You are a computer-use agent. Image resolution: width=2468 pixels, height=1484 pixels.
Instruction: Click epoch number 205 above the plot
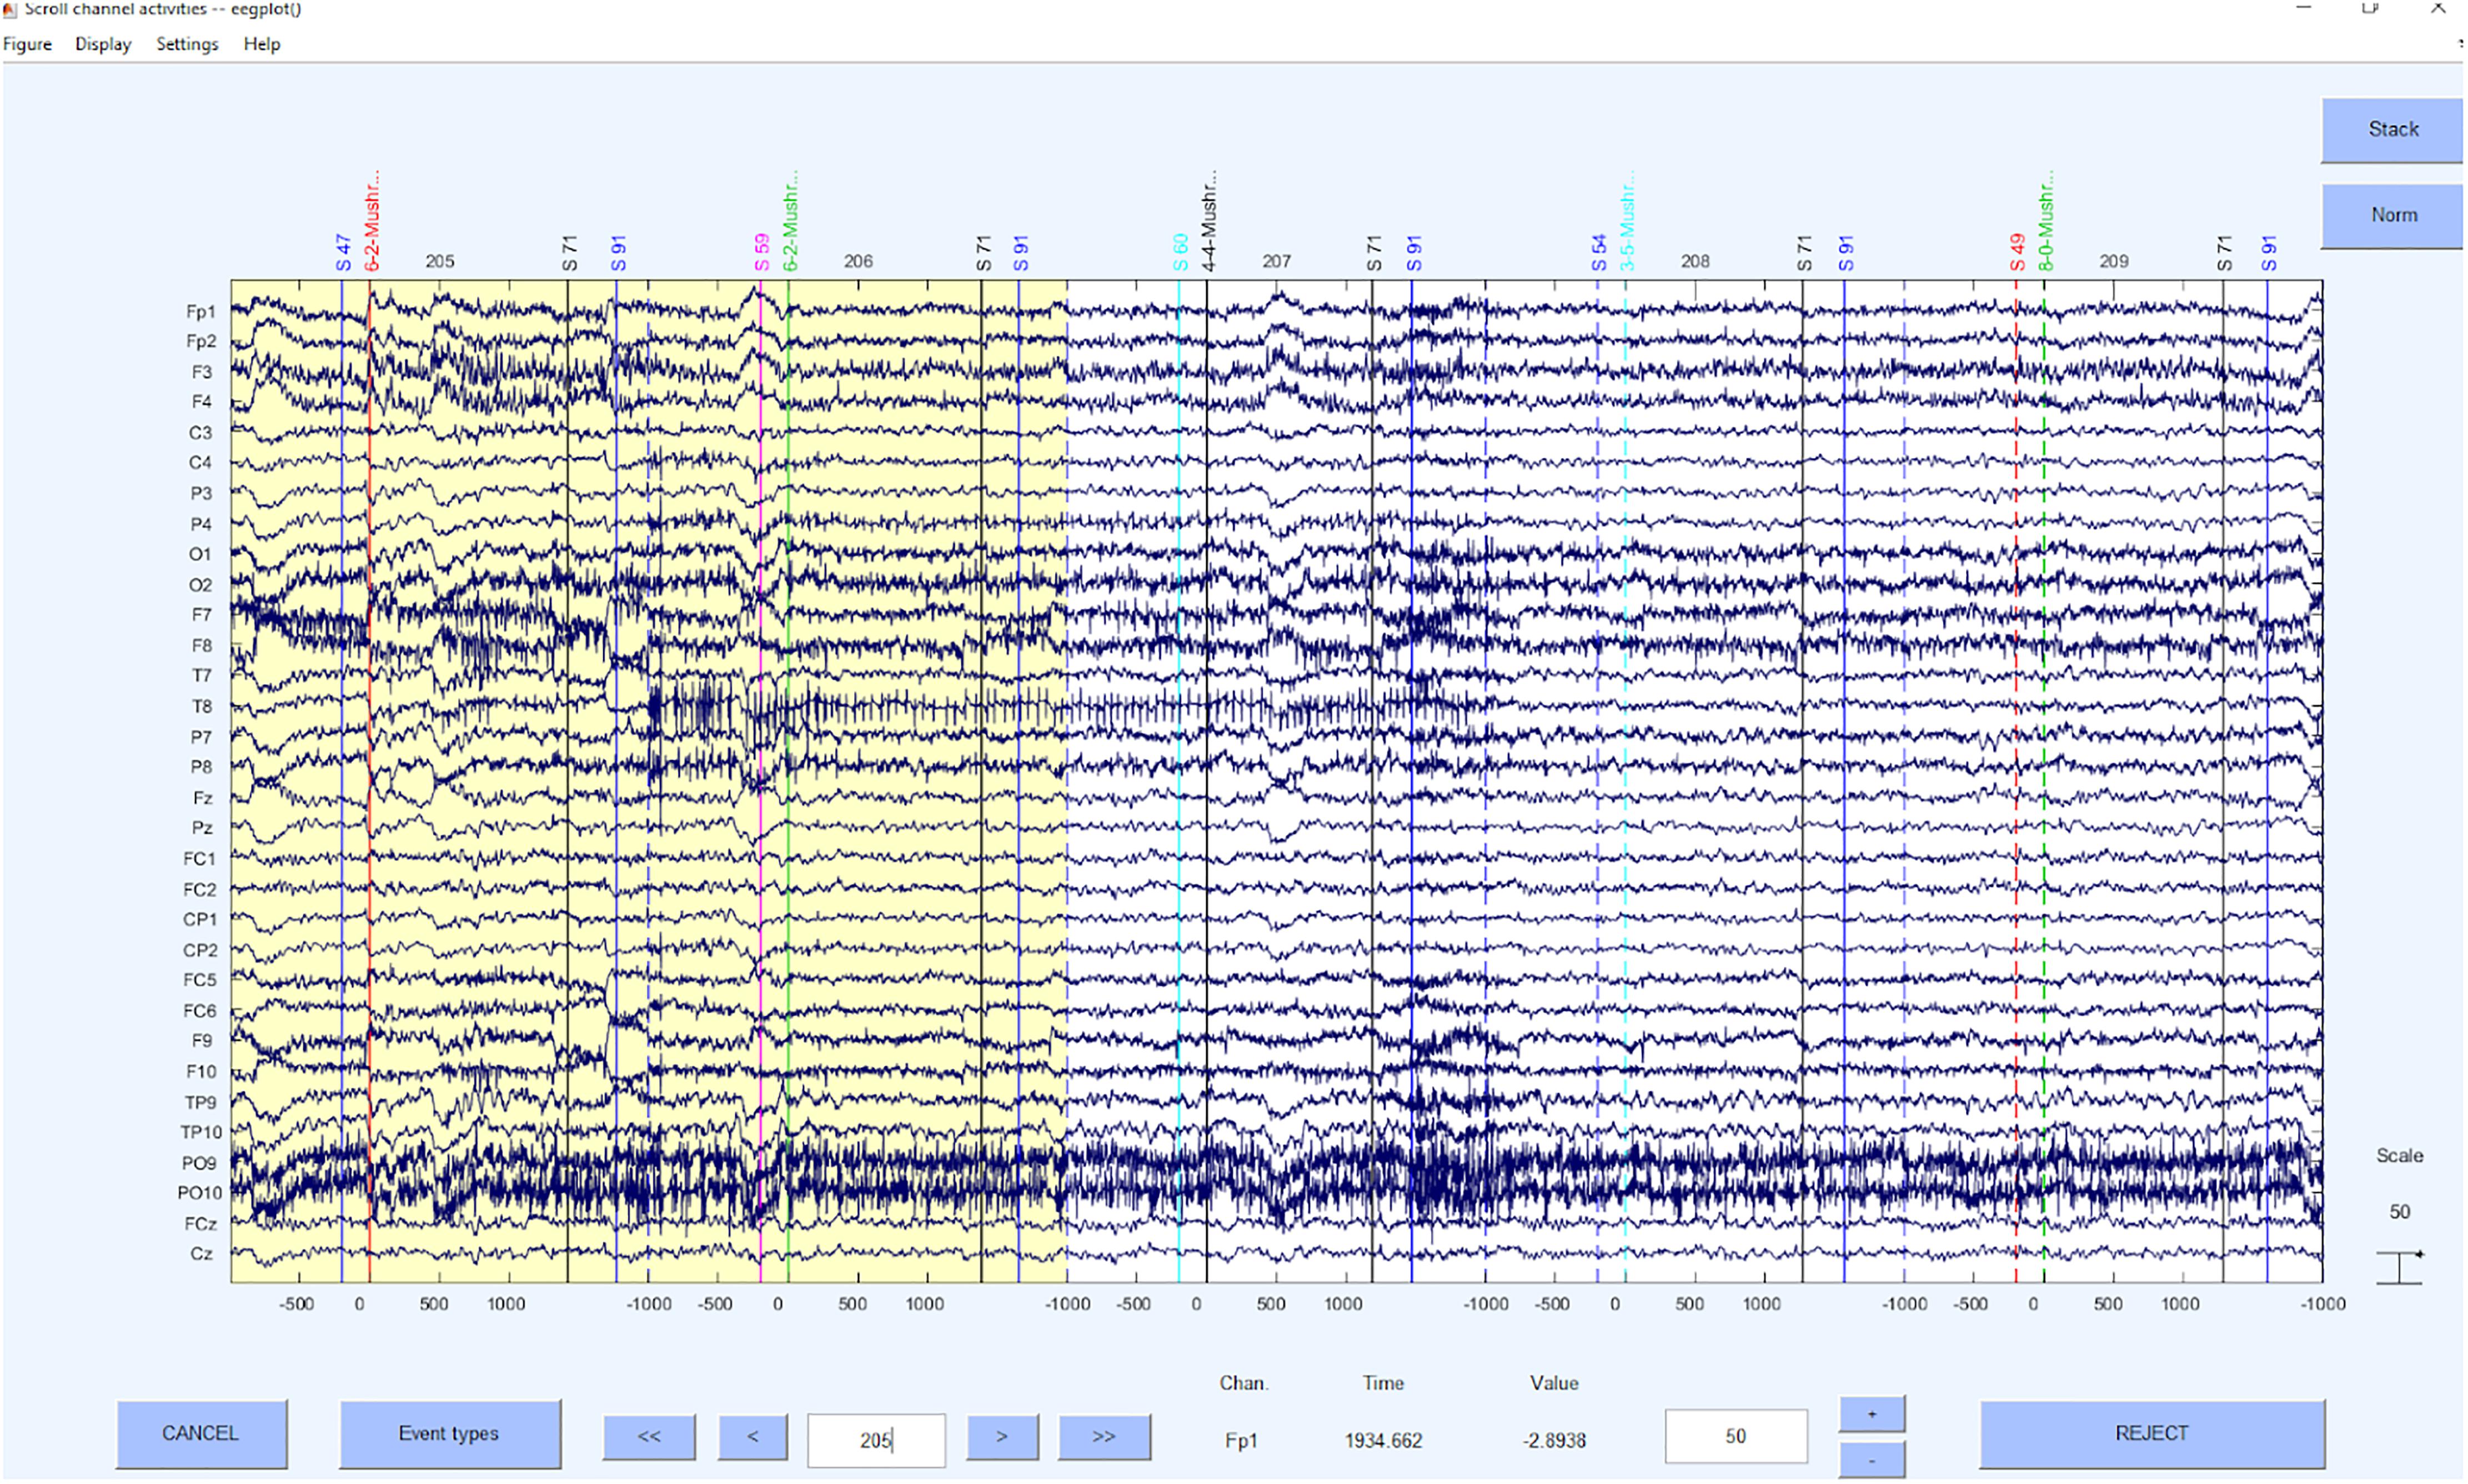pos(440,261)
